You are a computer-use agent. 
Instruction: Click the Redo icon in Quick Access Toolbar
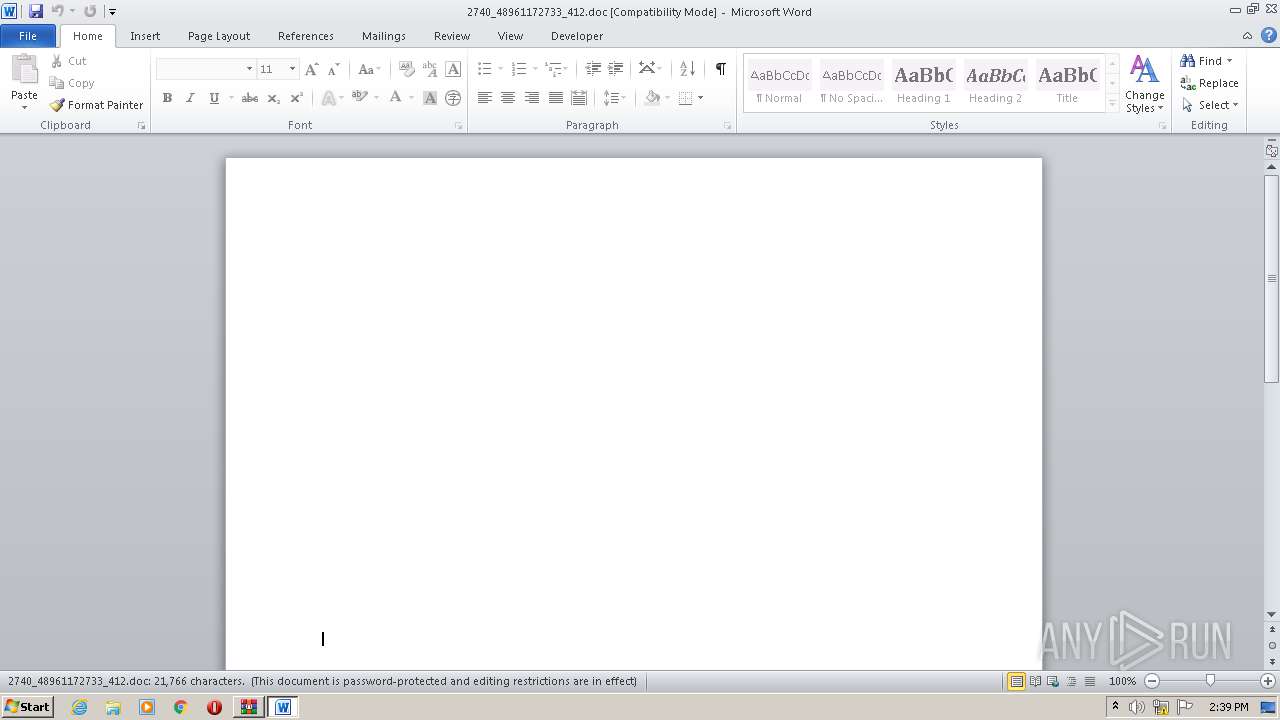point(90,11)
